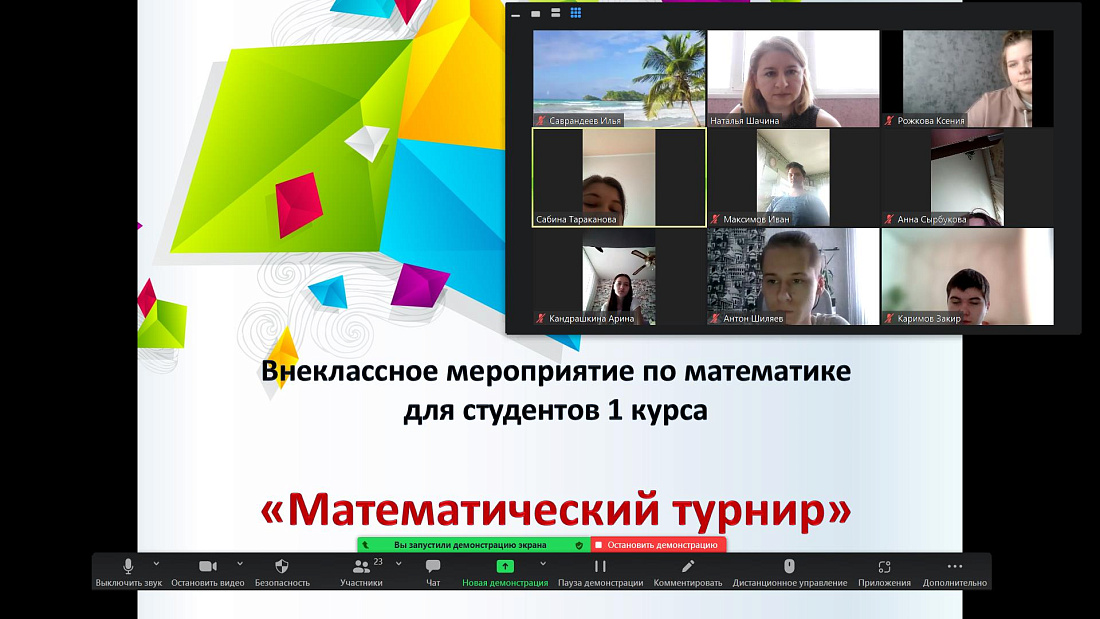Screen dimensions: 1100x619
Task: Unmute Антон Шиляев's red microphone indicator
Action: 716,318
